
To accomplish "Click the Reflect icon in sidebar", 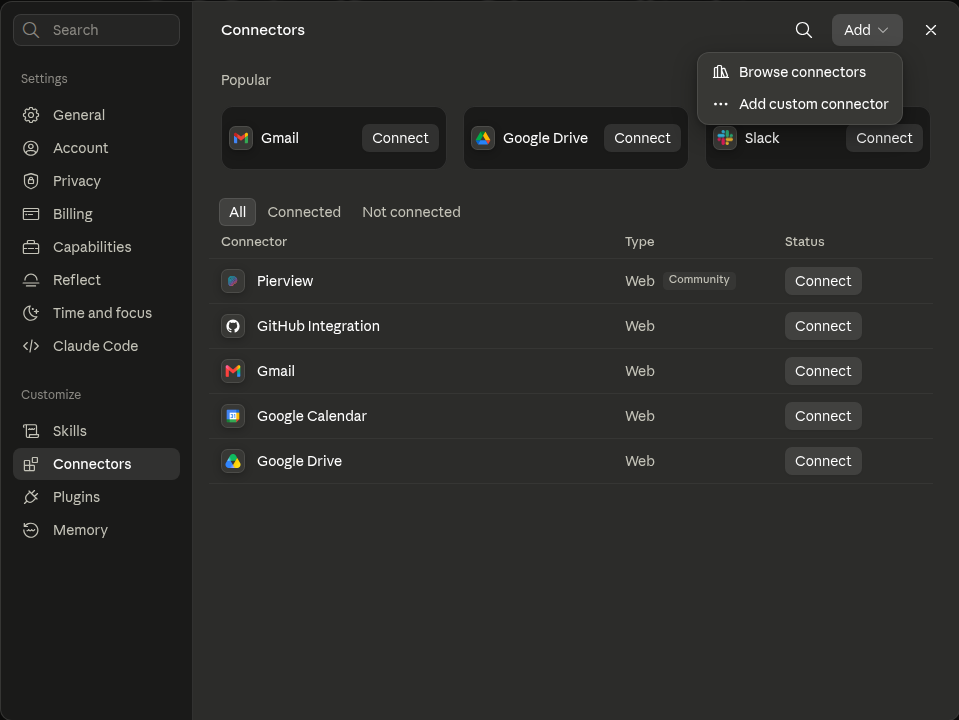I will (x=31, y=280).
